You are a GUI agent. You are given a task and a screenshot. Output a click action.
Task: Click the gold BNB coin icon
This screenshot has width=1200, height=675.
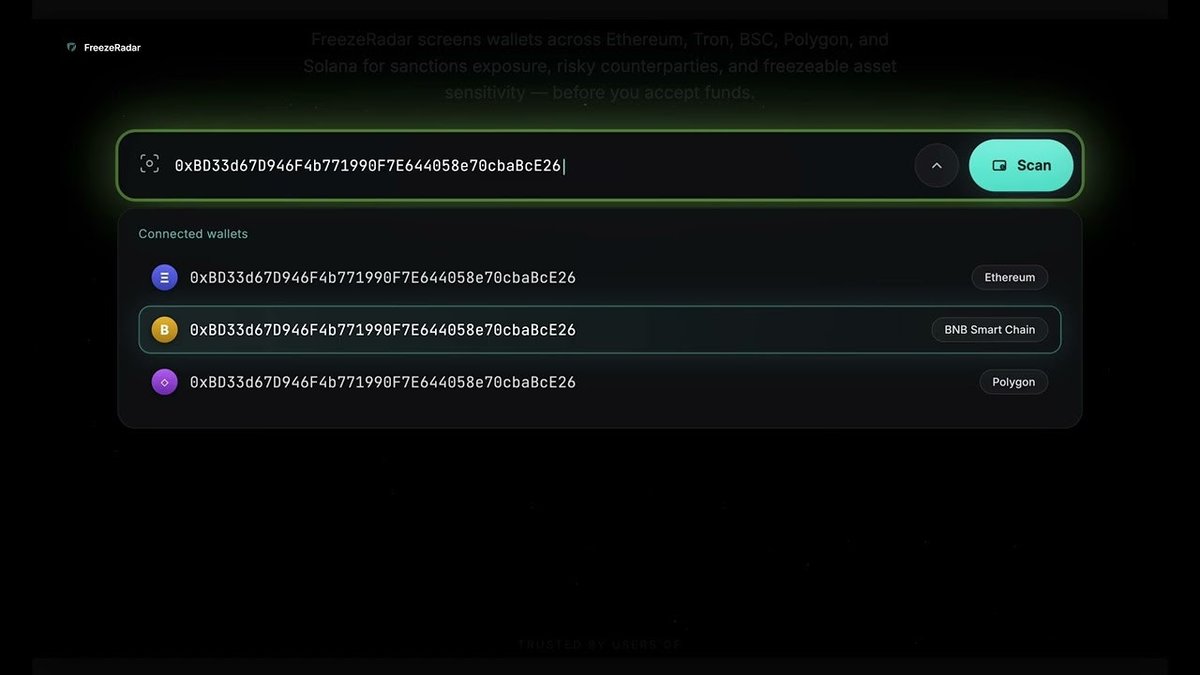point(164,329)
